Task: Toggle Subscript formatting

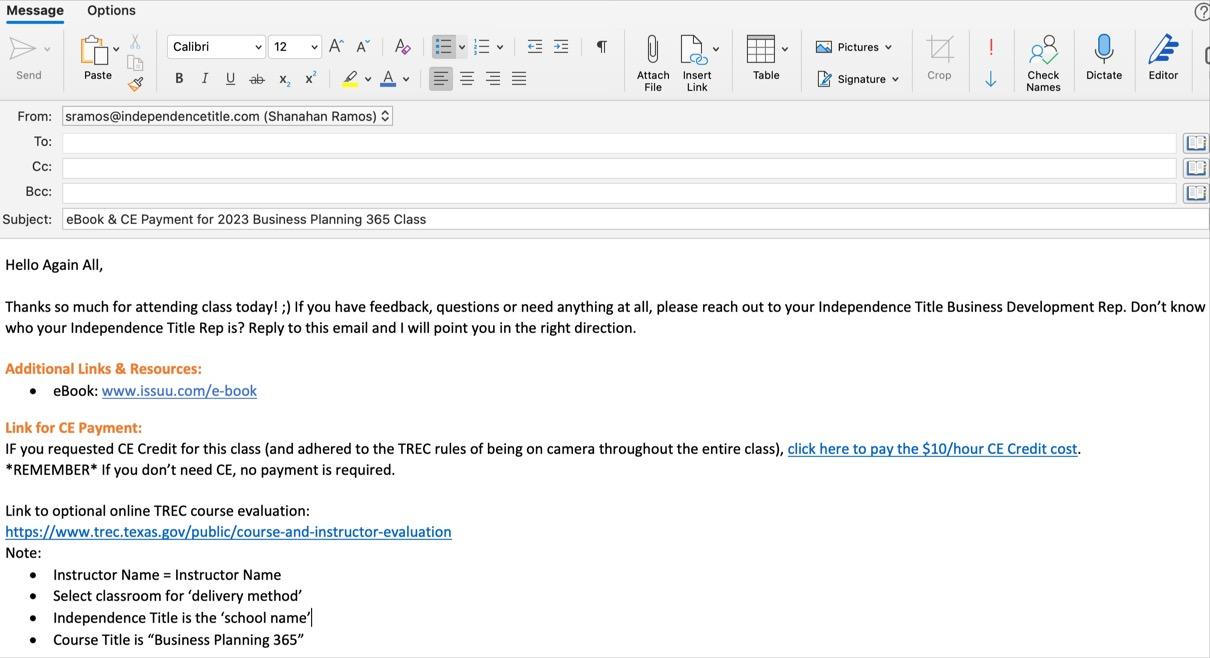Action: (x=285, y=79)
